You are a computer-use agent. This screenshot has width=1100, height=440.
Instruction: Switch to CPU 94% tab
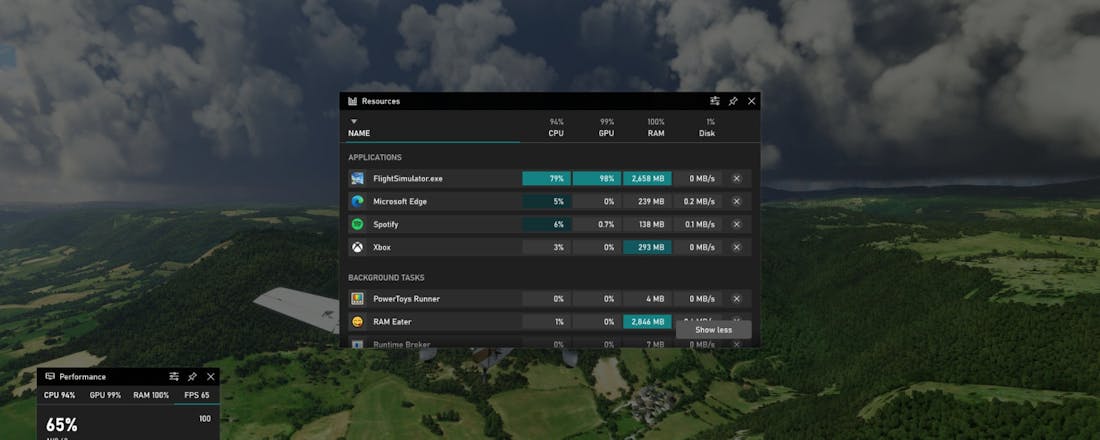tap(59, 395)
